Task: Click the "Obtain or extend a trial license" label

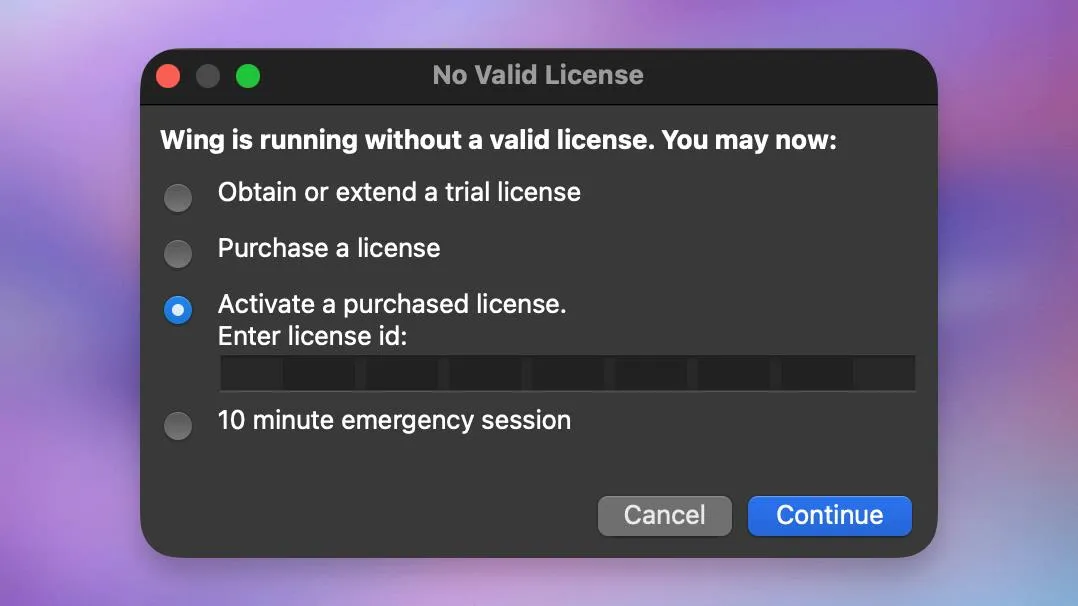Action: 399,192
